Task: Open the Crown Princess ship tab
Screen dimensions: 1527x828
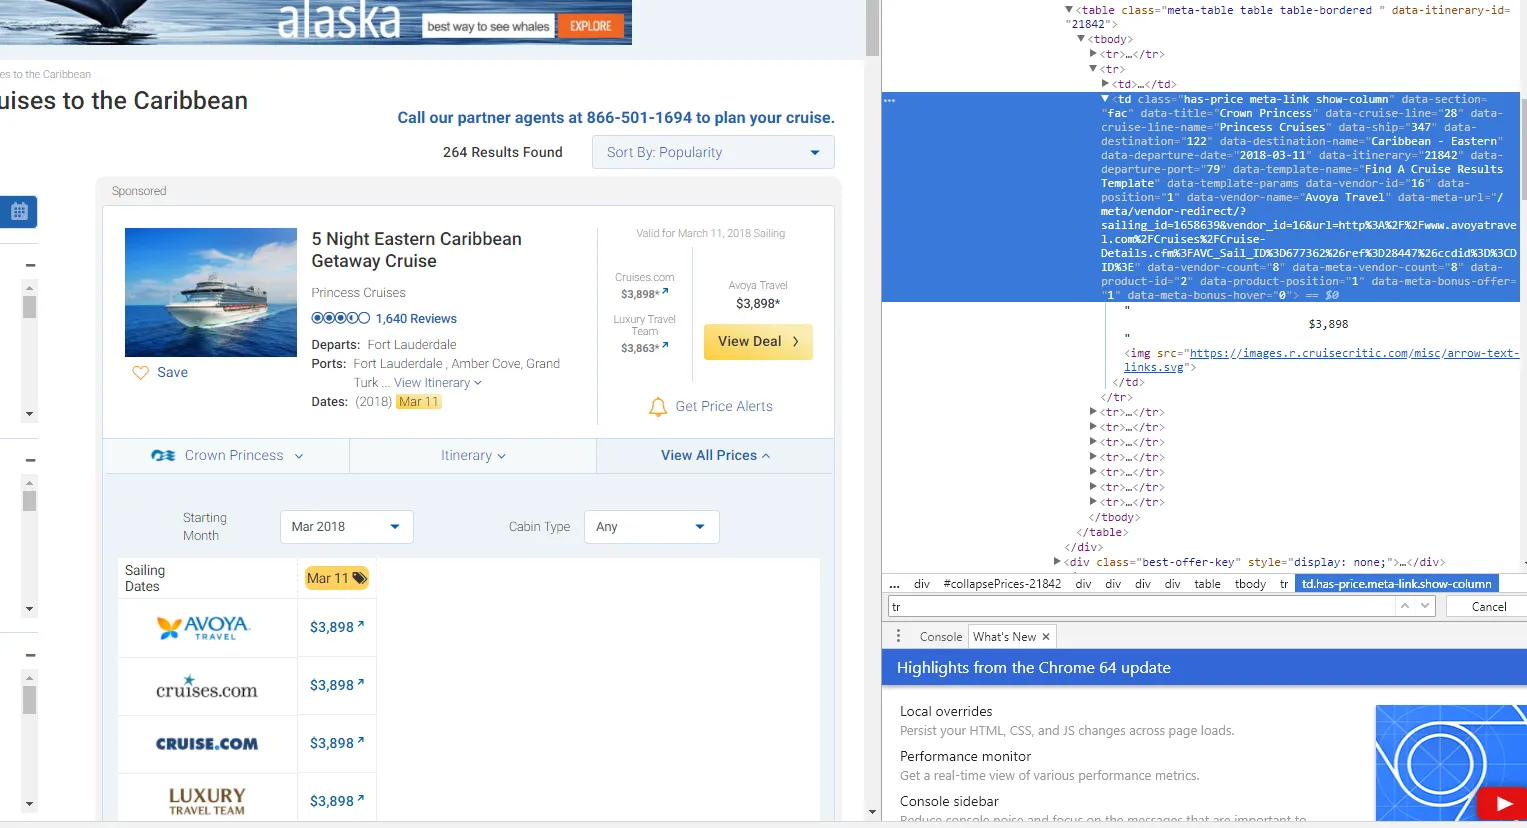Action: point(226,456)
